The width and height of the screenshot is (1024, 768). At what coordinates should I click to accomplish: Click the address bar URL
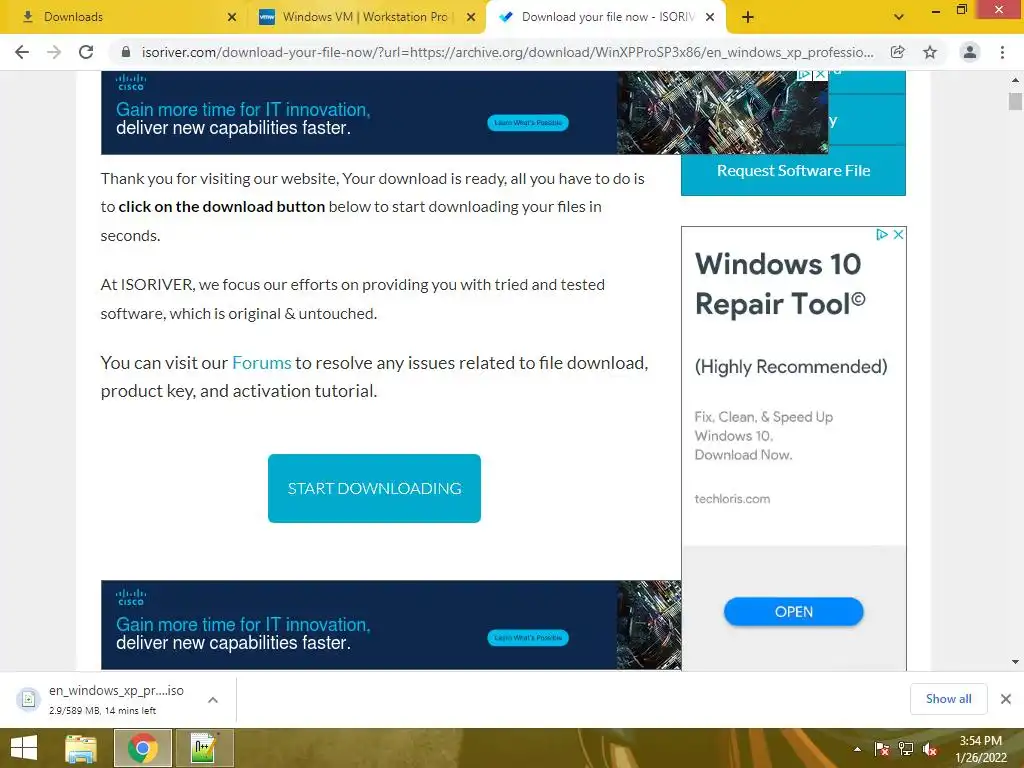pyautogui.click(x=507, y=52)
